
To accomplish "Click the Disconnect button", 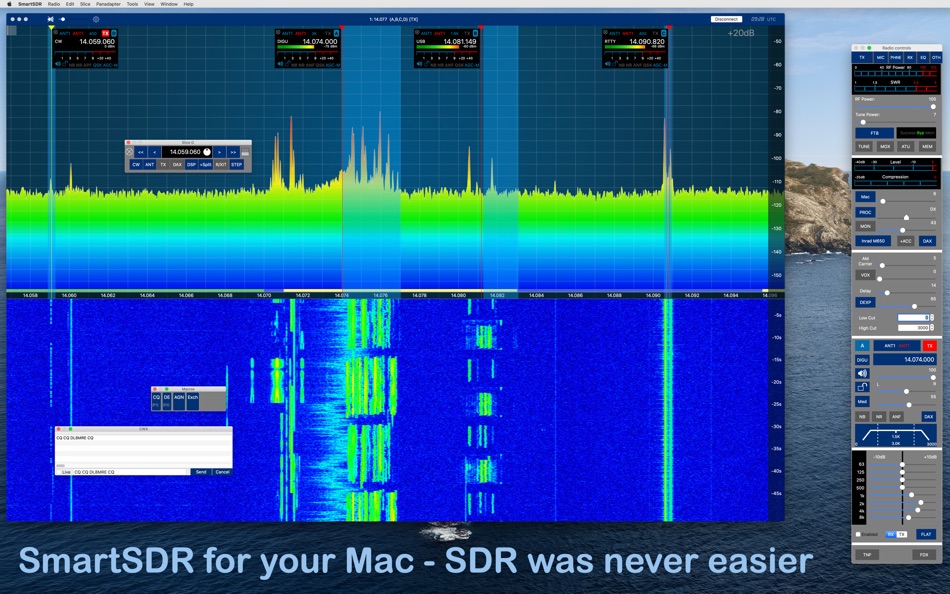I will point(726,19).
